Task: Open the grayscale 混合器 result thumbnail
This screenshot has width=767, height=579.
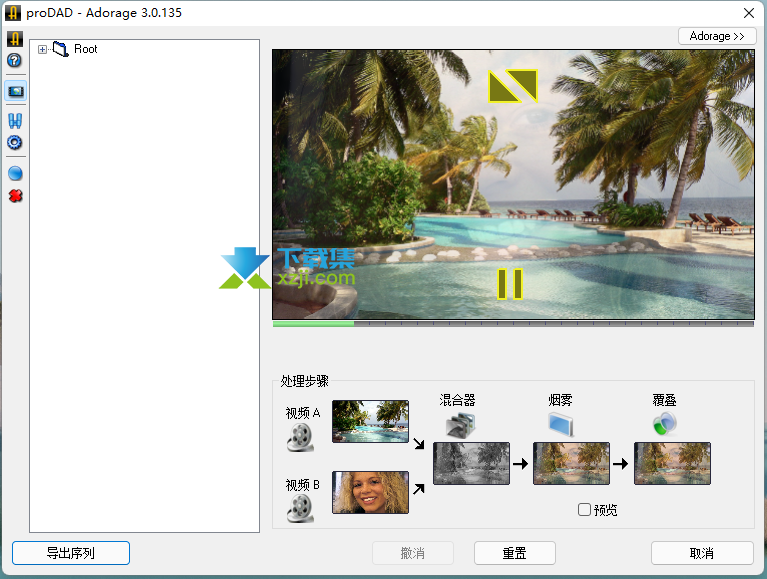Action: 472,464
